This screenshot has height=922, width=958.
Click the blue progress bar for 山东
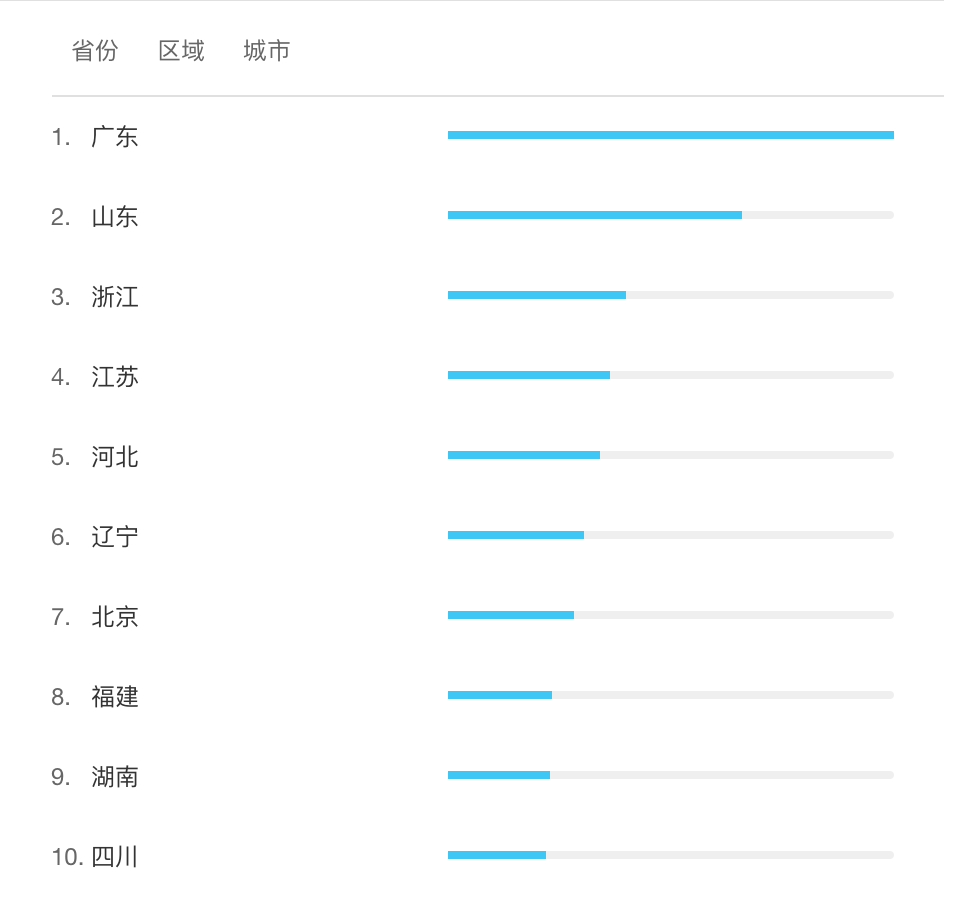click(595, 215)
